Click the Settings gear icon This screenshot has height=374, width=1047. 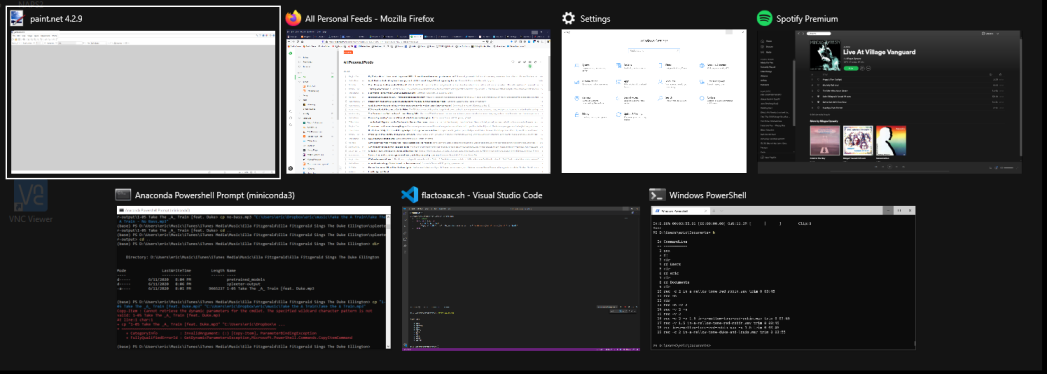click(x=569, y=19)
